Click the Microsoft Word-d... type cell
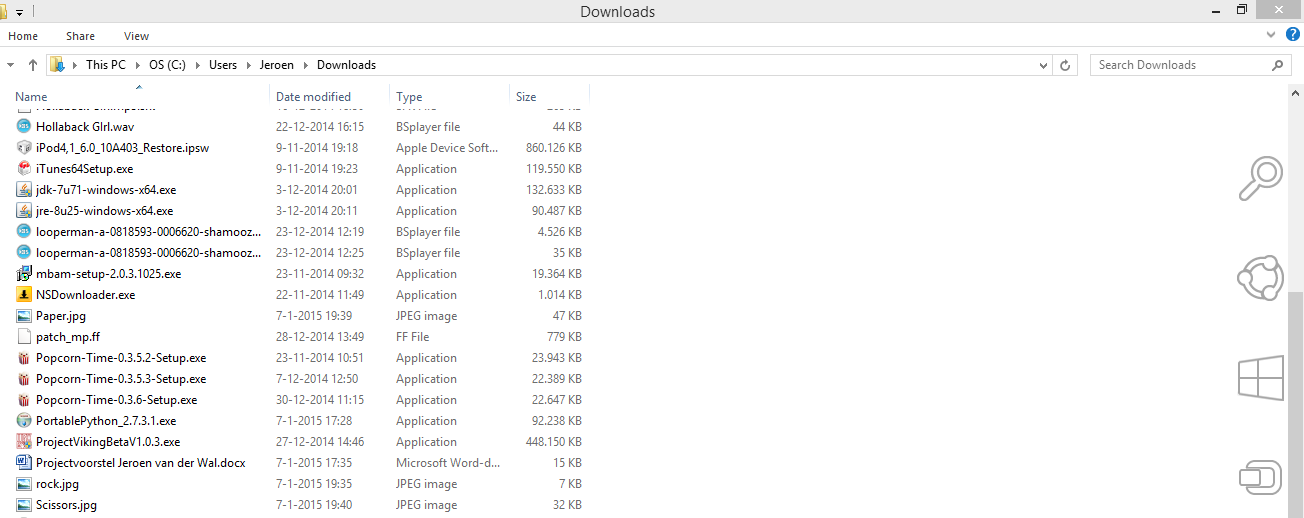The width and height of the screenshot is (1304, 518). (x=447, y=463)
